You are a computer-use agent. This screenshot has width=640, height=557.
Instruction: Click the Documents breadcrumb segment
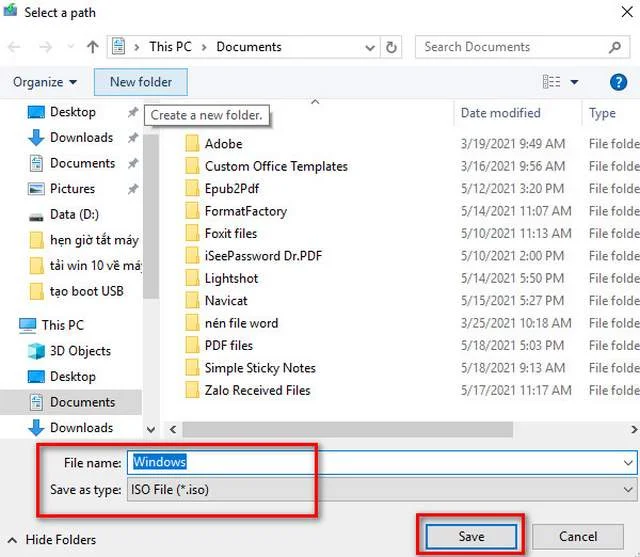point(249,47)
